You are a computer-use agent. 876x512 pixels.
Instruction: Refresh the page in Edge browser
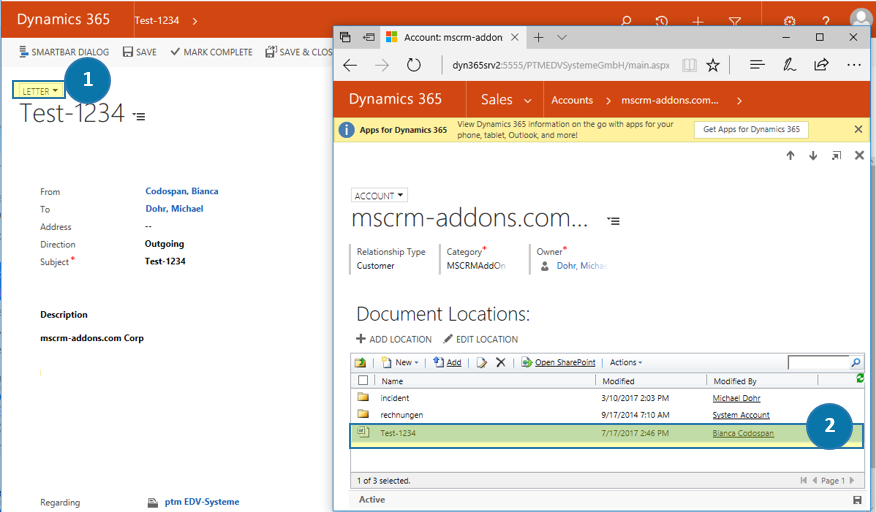pyautogui.click(x=413, y=65)
